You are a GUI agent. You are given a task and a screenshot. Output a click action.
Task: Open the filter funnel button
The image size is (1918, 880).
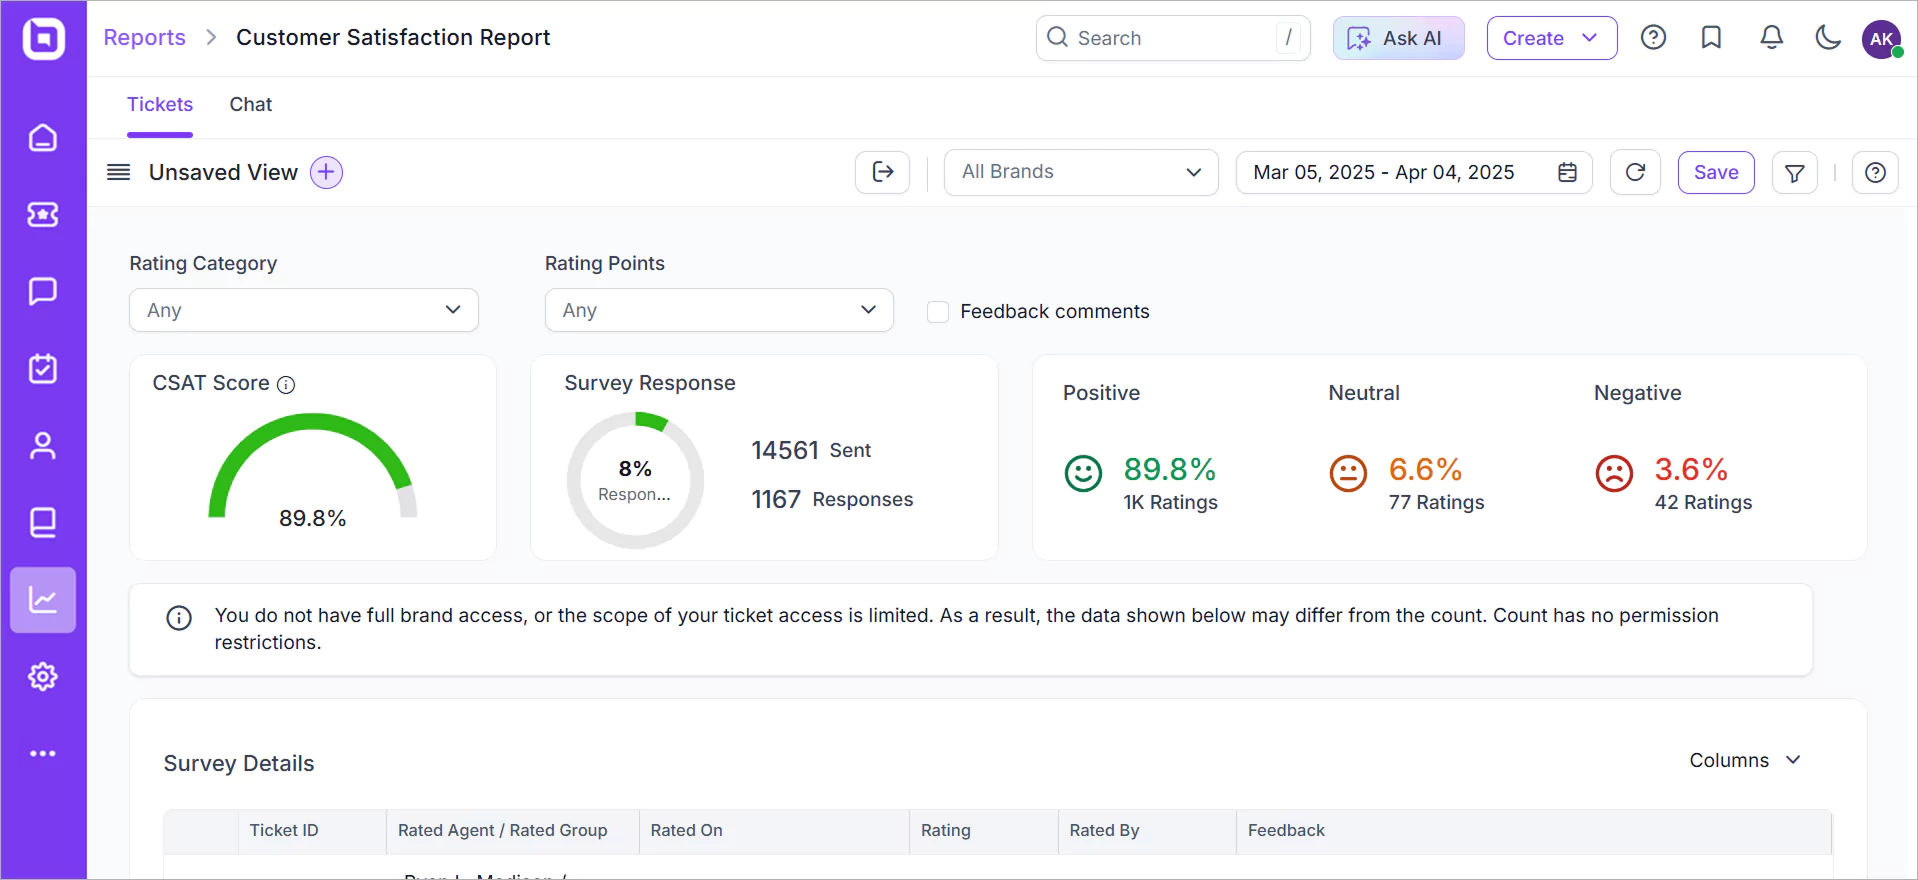(1795, 173)
